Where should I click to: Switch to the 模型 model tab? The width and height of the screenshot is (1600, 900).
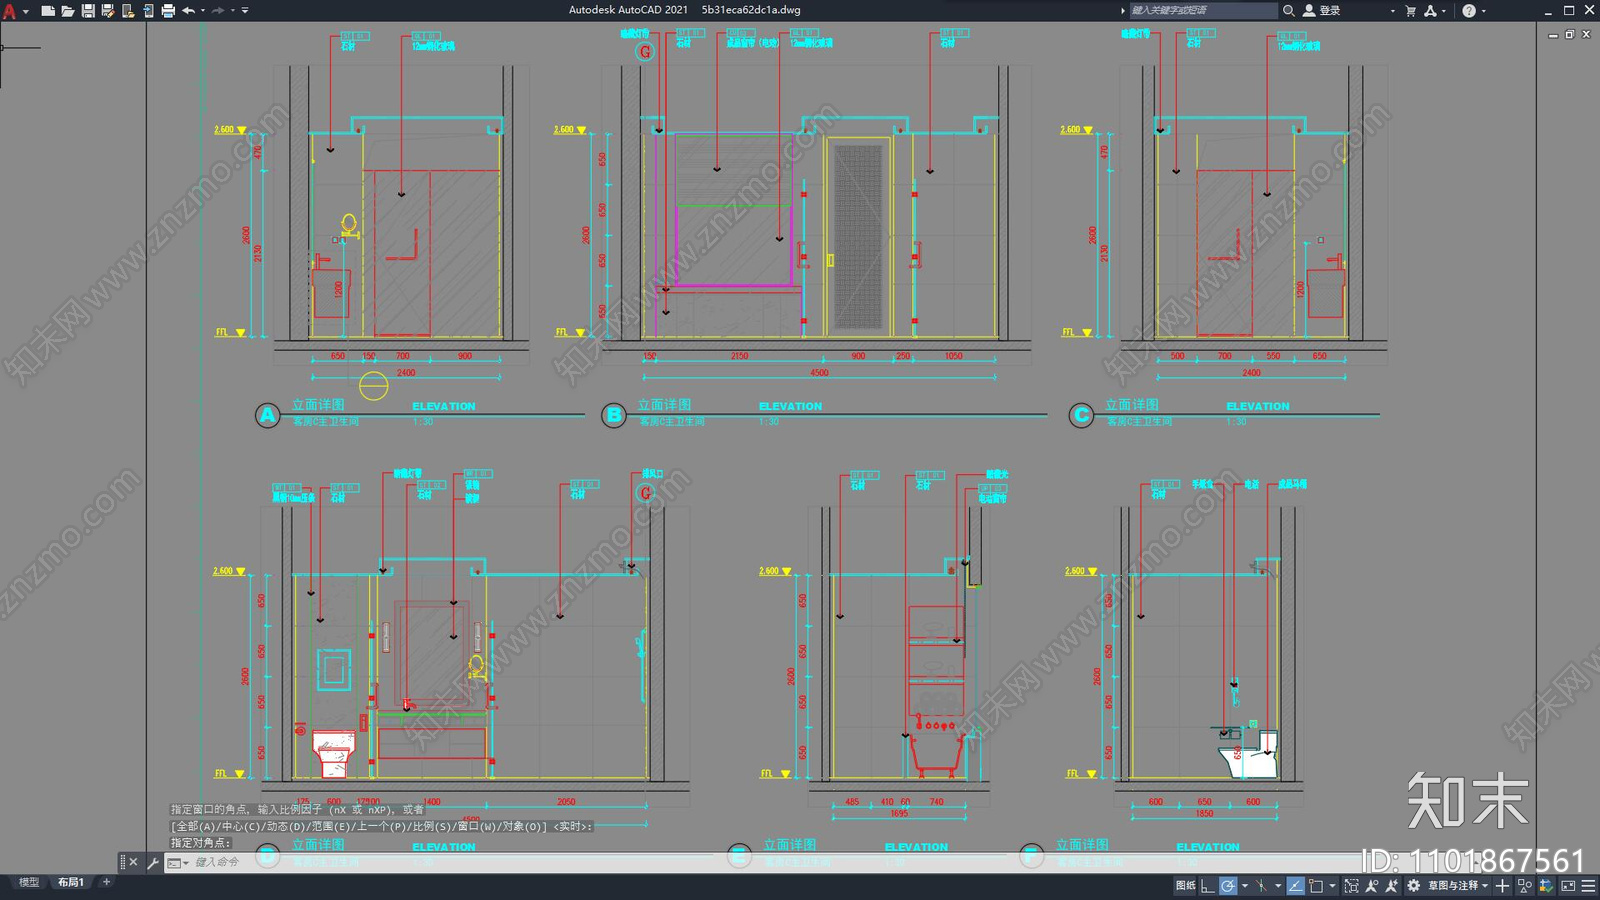click(x=29, y=882)
